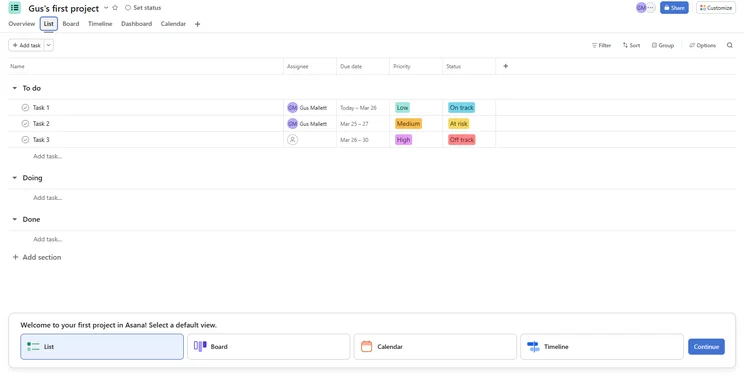
Task: Edit Task 1 due date Today – Mar 26
Action: tap(358, 108)
